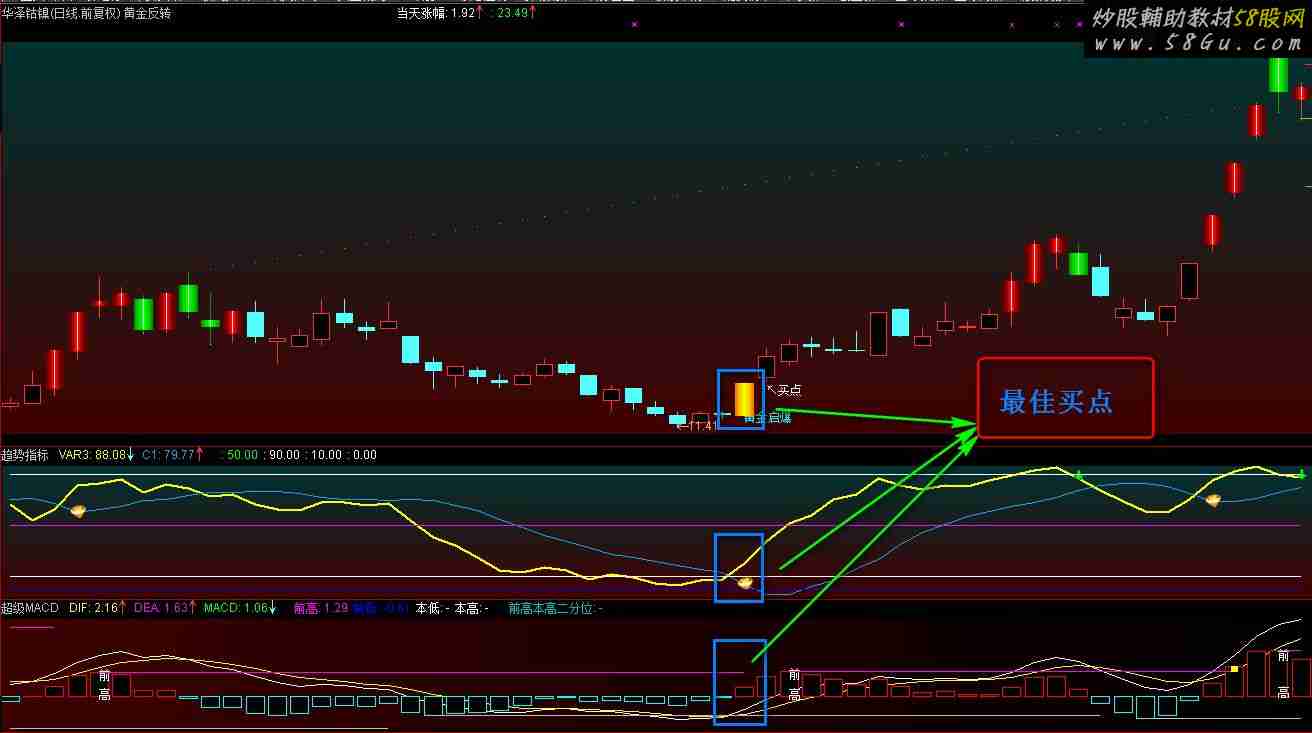
Task: Click the rightmost gold ingot icon in trend panel
Action: (1213, 499)
